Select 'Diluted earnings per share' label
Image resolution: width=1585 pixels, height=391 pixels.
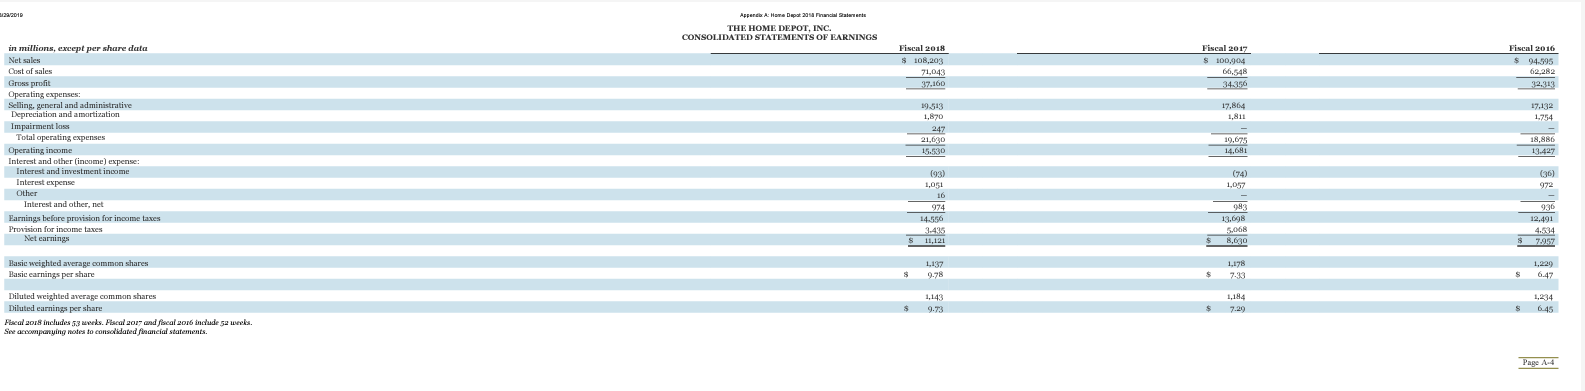point(55,309)
